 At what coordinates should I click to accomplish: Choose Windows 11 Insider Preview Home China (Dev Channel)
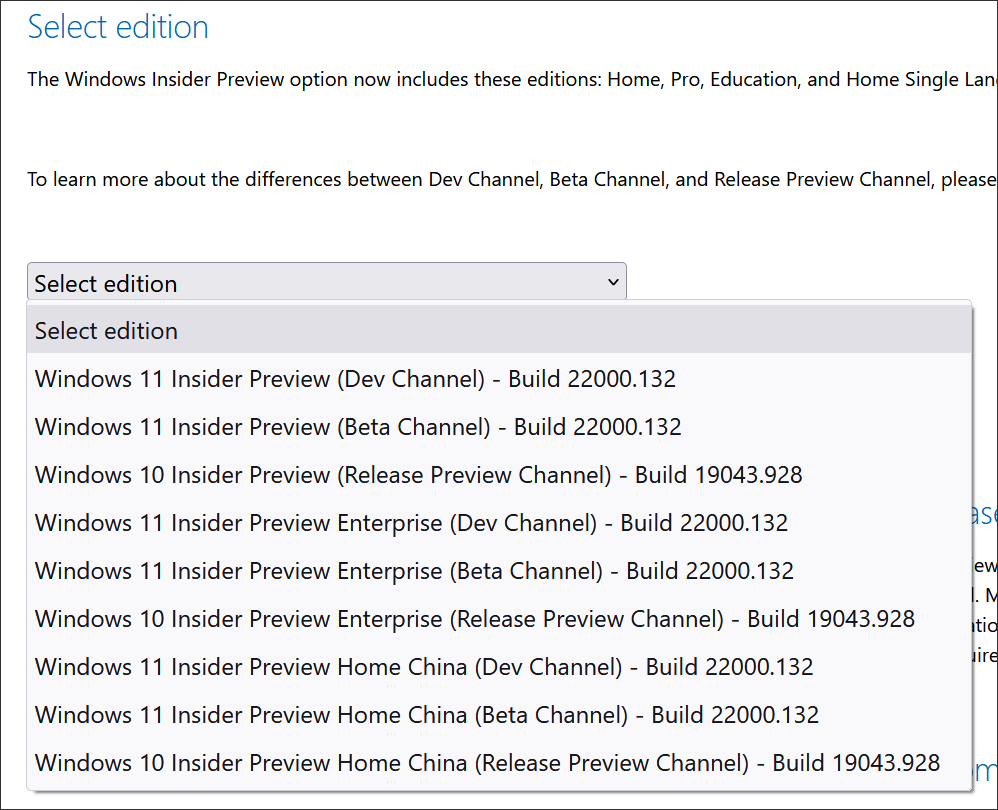(x=499, y=667)
